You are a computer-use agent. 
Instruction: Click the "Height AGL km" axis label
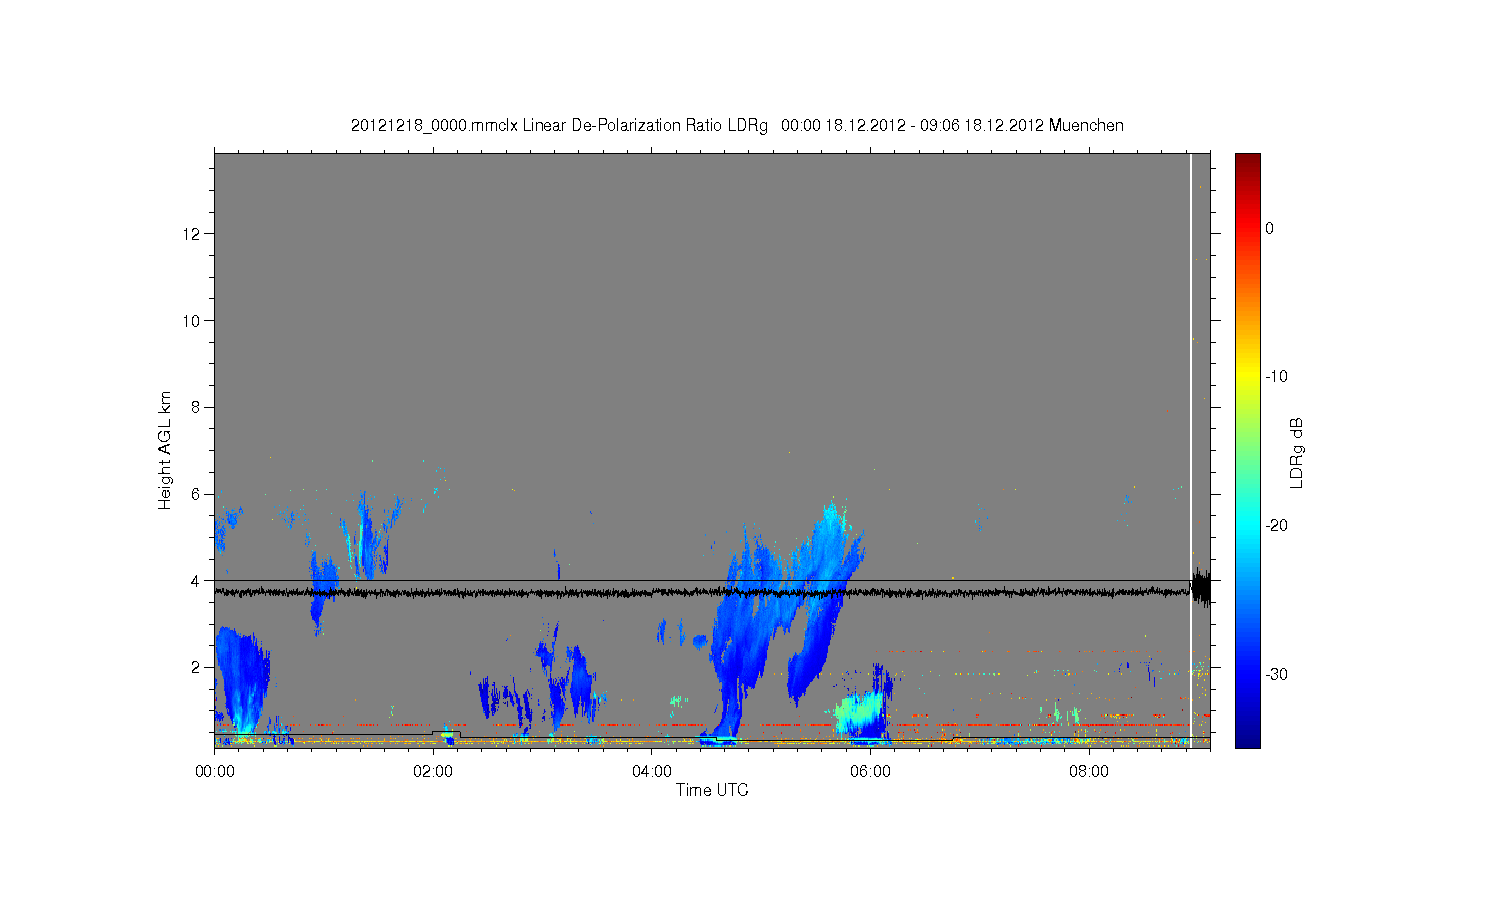click(164, 450)
